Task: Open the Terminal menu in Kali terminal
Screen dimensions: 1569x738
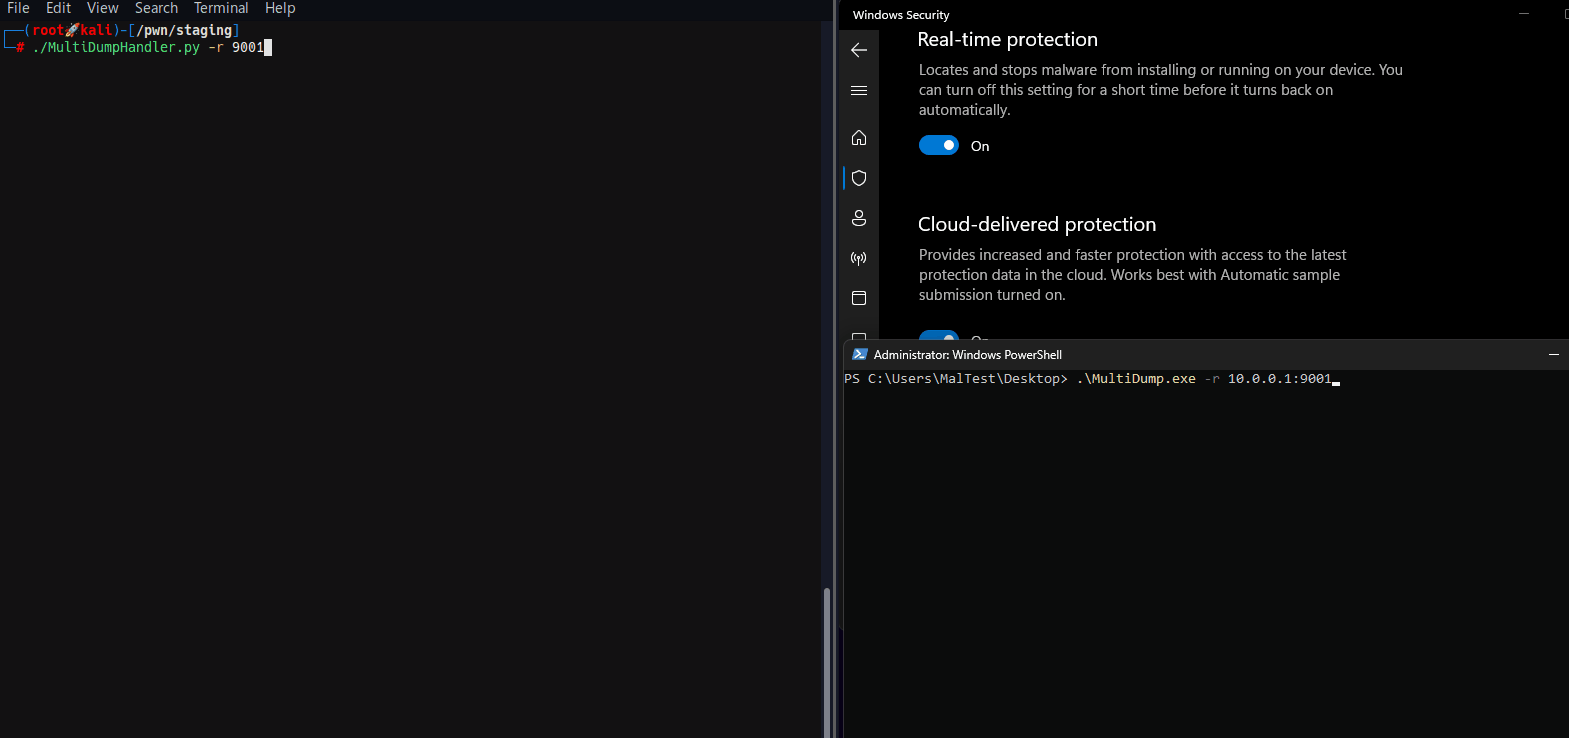Action: click(x=221, y=8)
